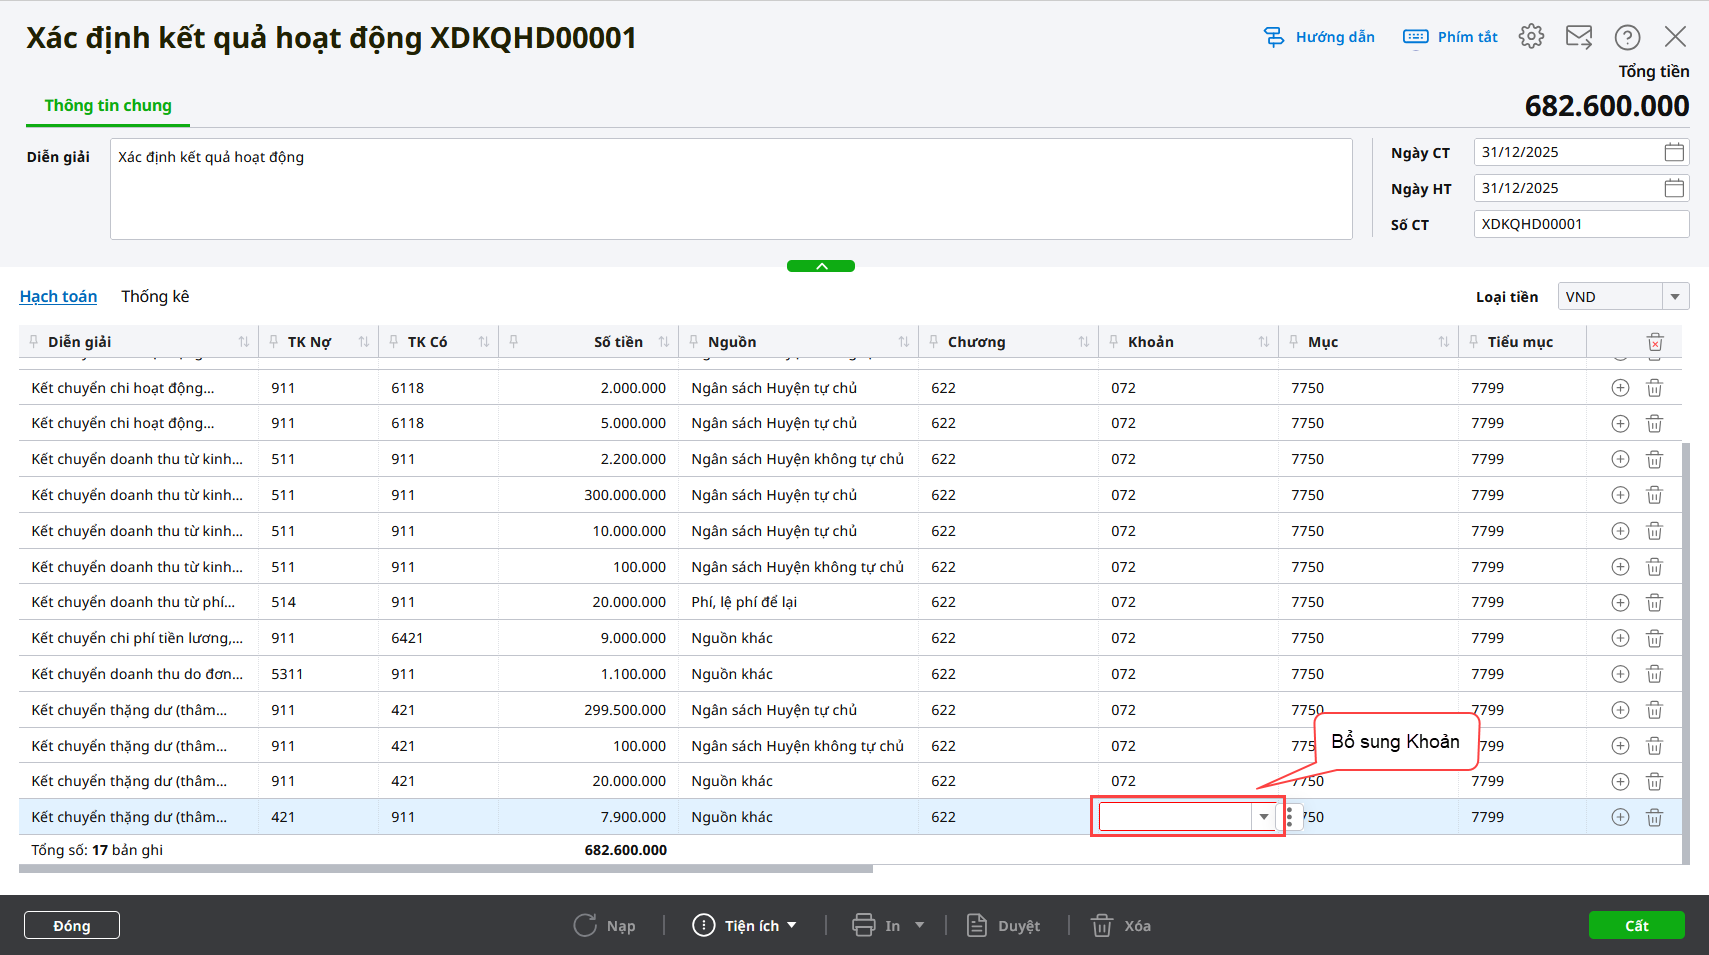
Task: Open the Khoản dropdown in highlighted row
Action: click(x=1264, y=817)
